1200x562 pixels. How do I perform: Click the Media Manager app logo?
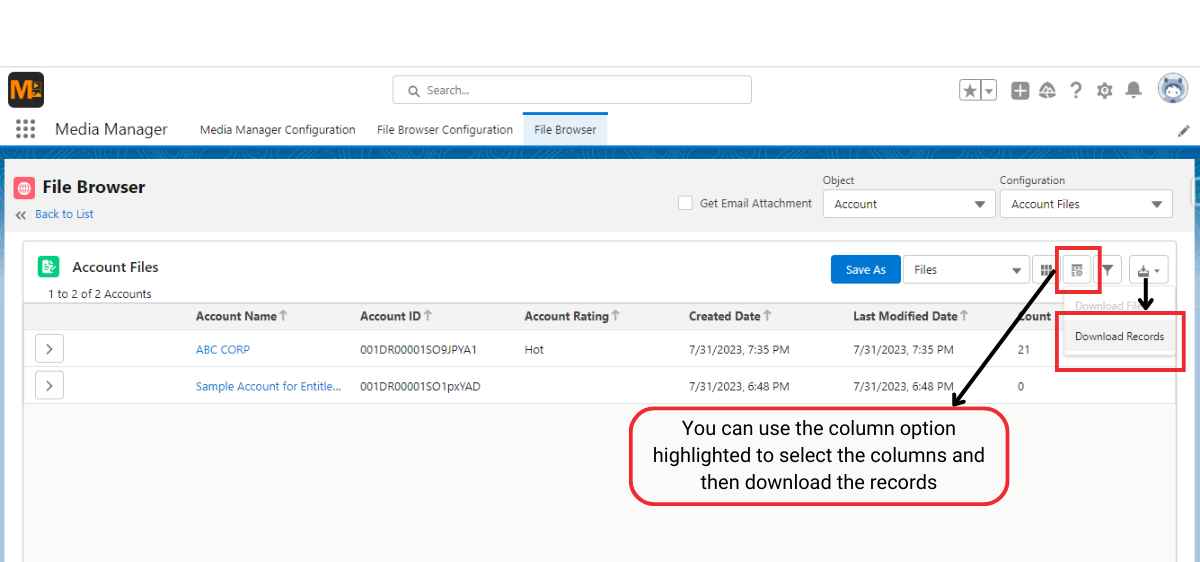point(26,90)
